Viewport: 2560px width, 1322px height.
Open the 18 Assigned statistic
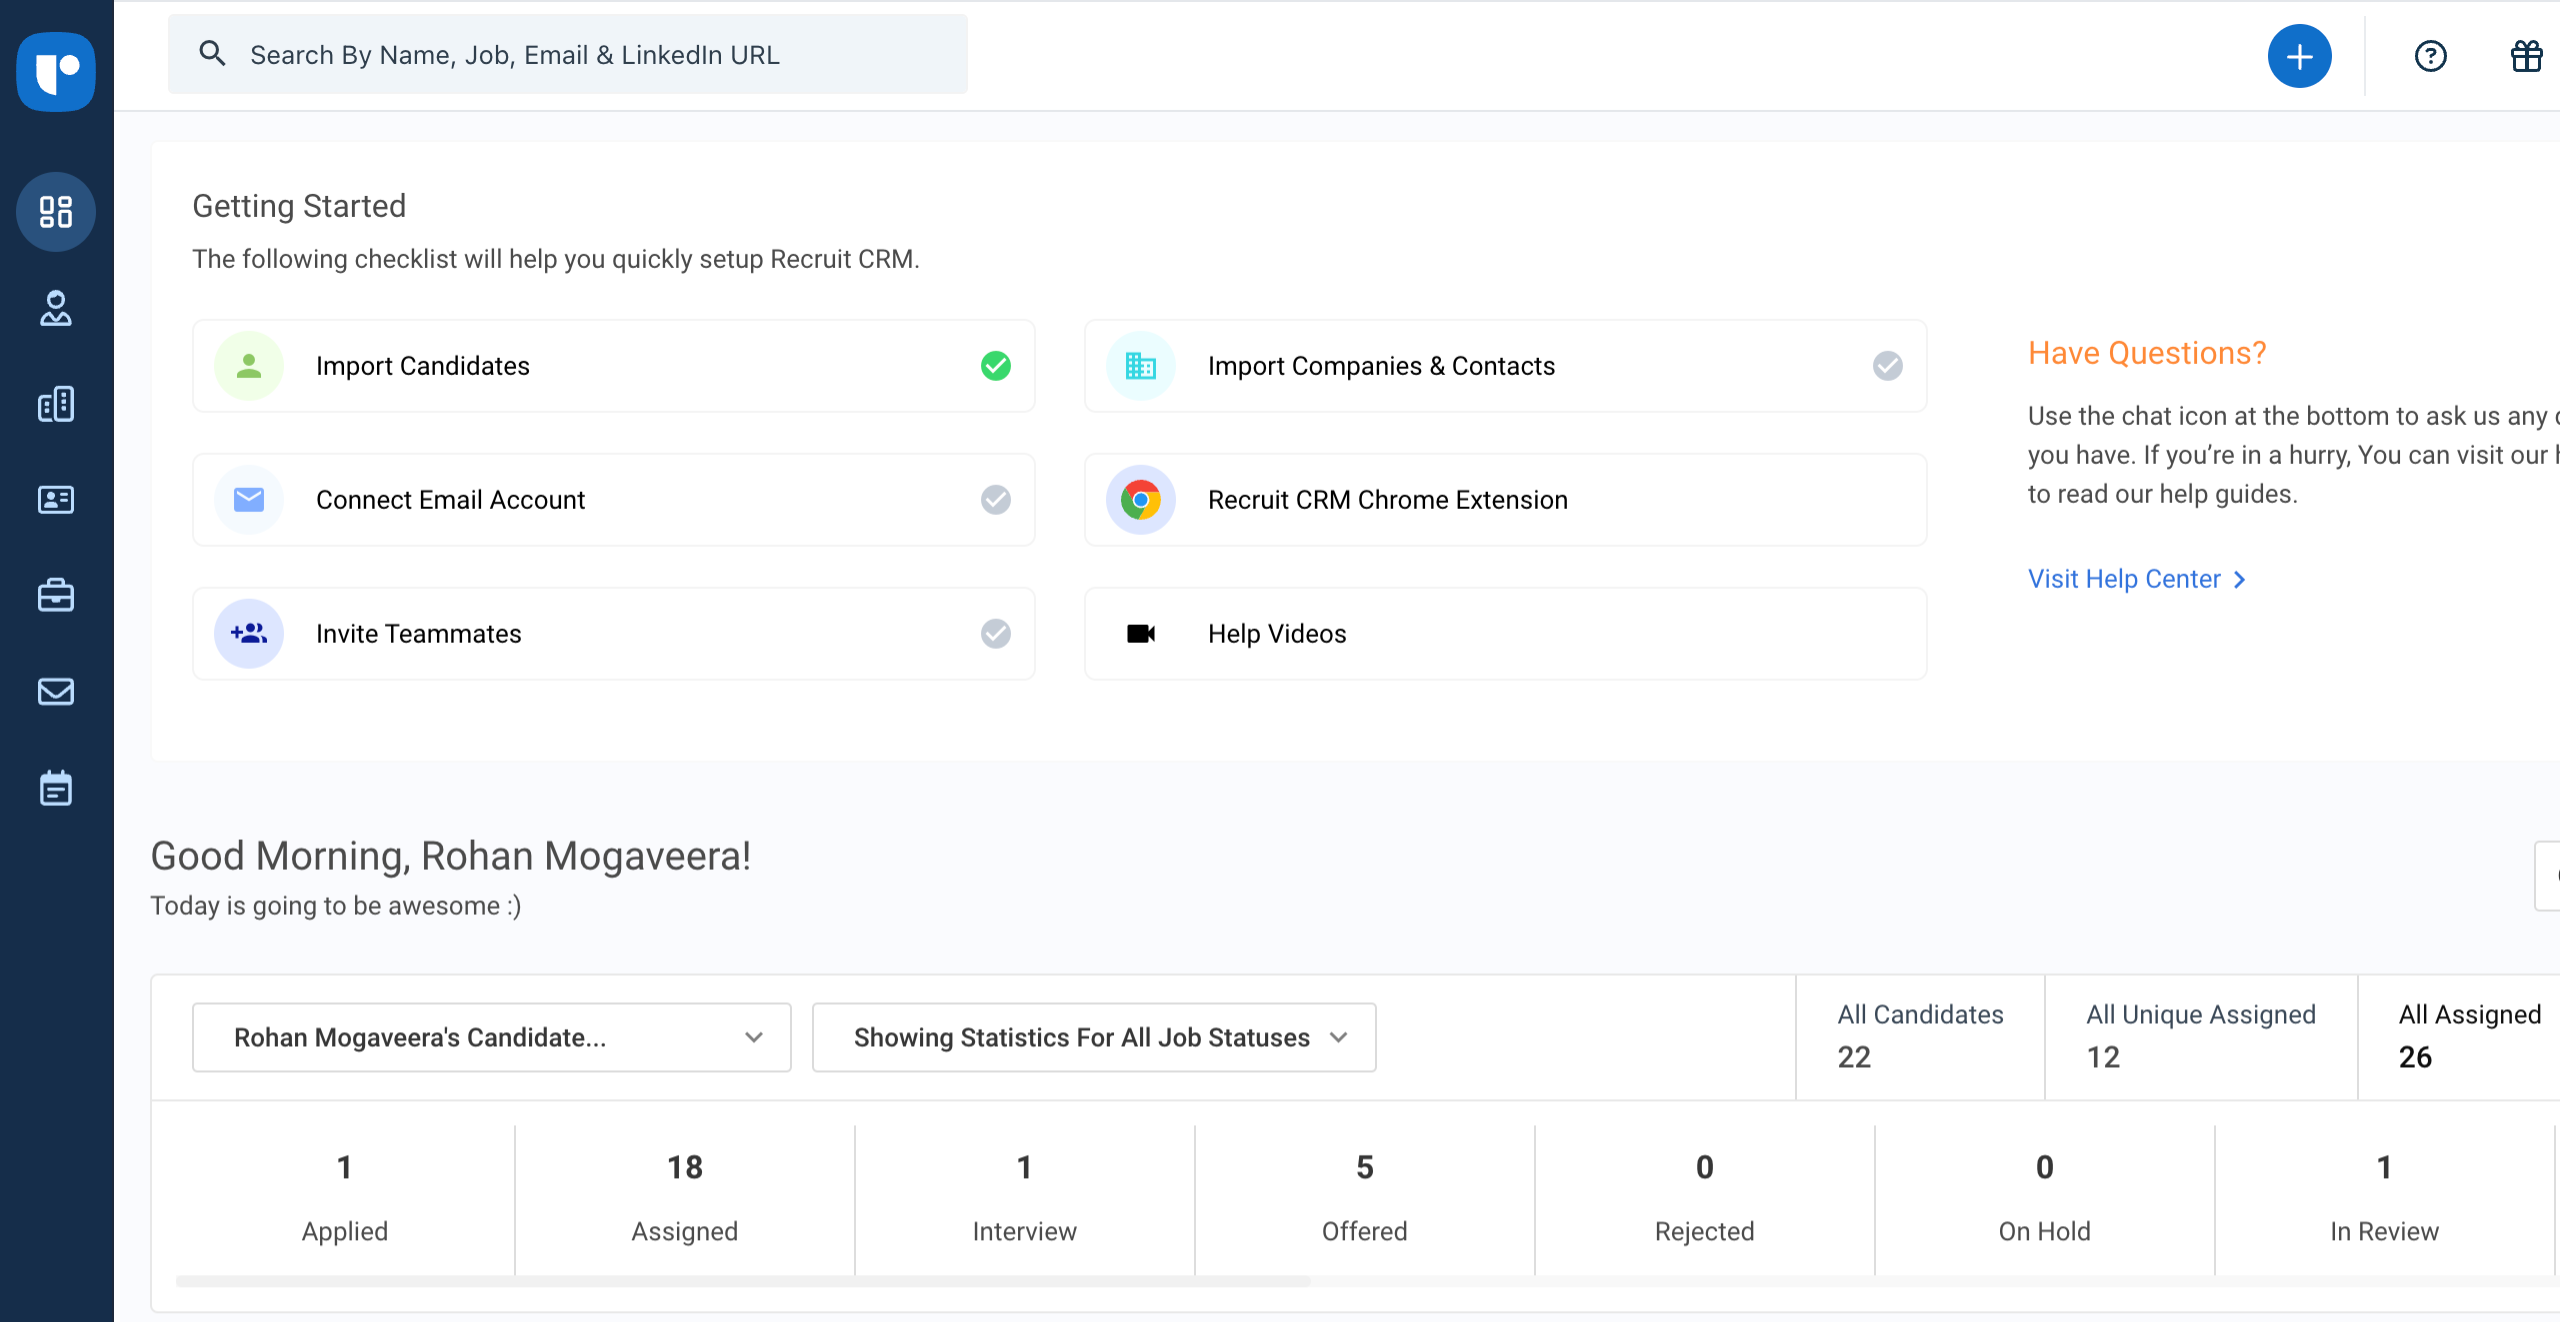point(685,1198)
